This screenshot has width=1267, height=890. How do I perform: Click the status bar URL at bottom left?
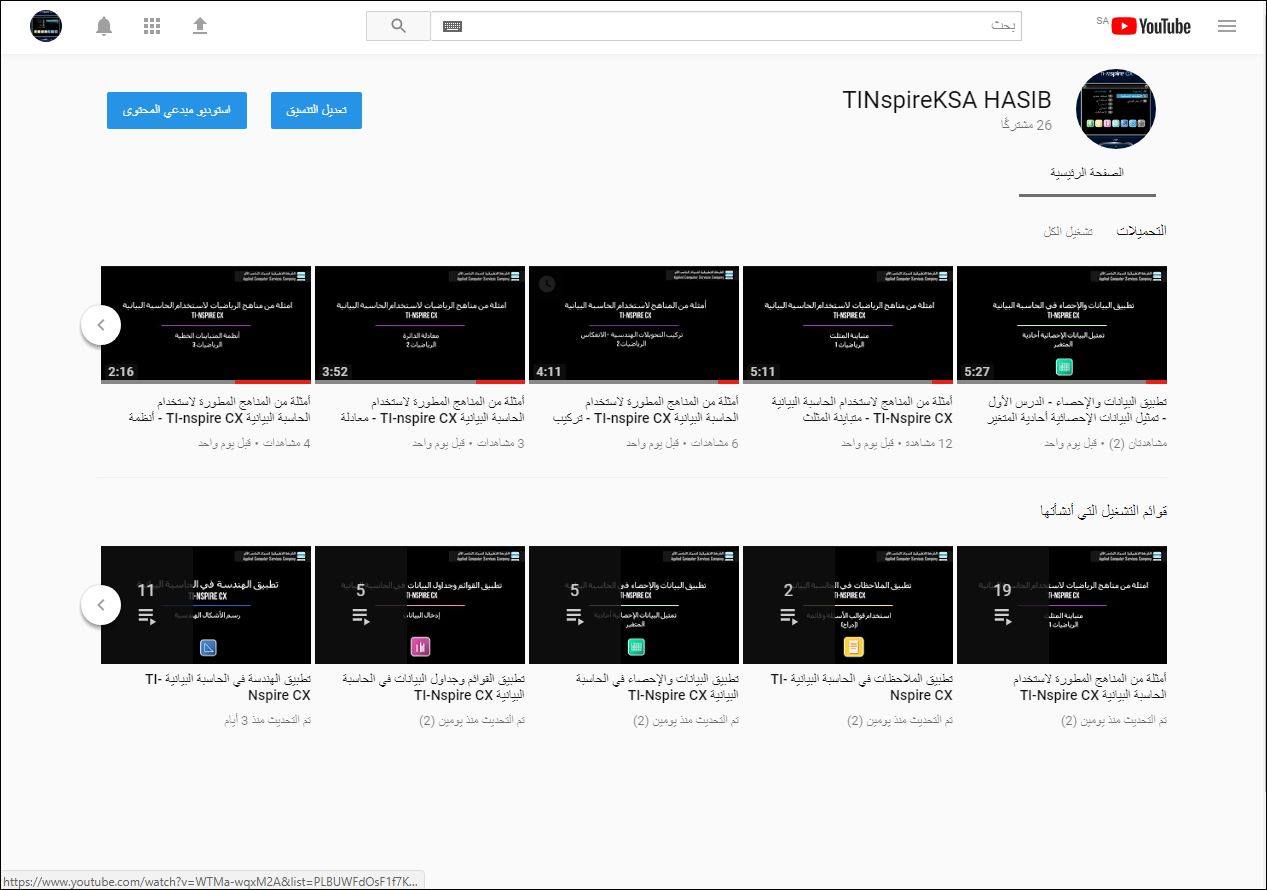[212, 881]
